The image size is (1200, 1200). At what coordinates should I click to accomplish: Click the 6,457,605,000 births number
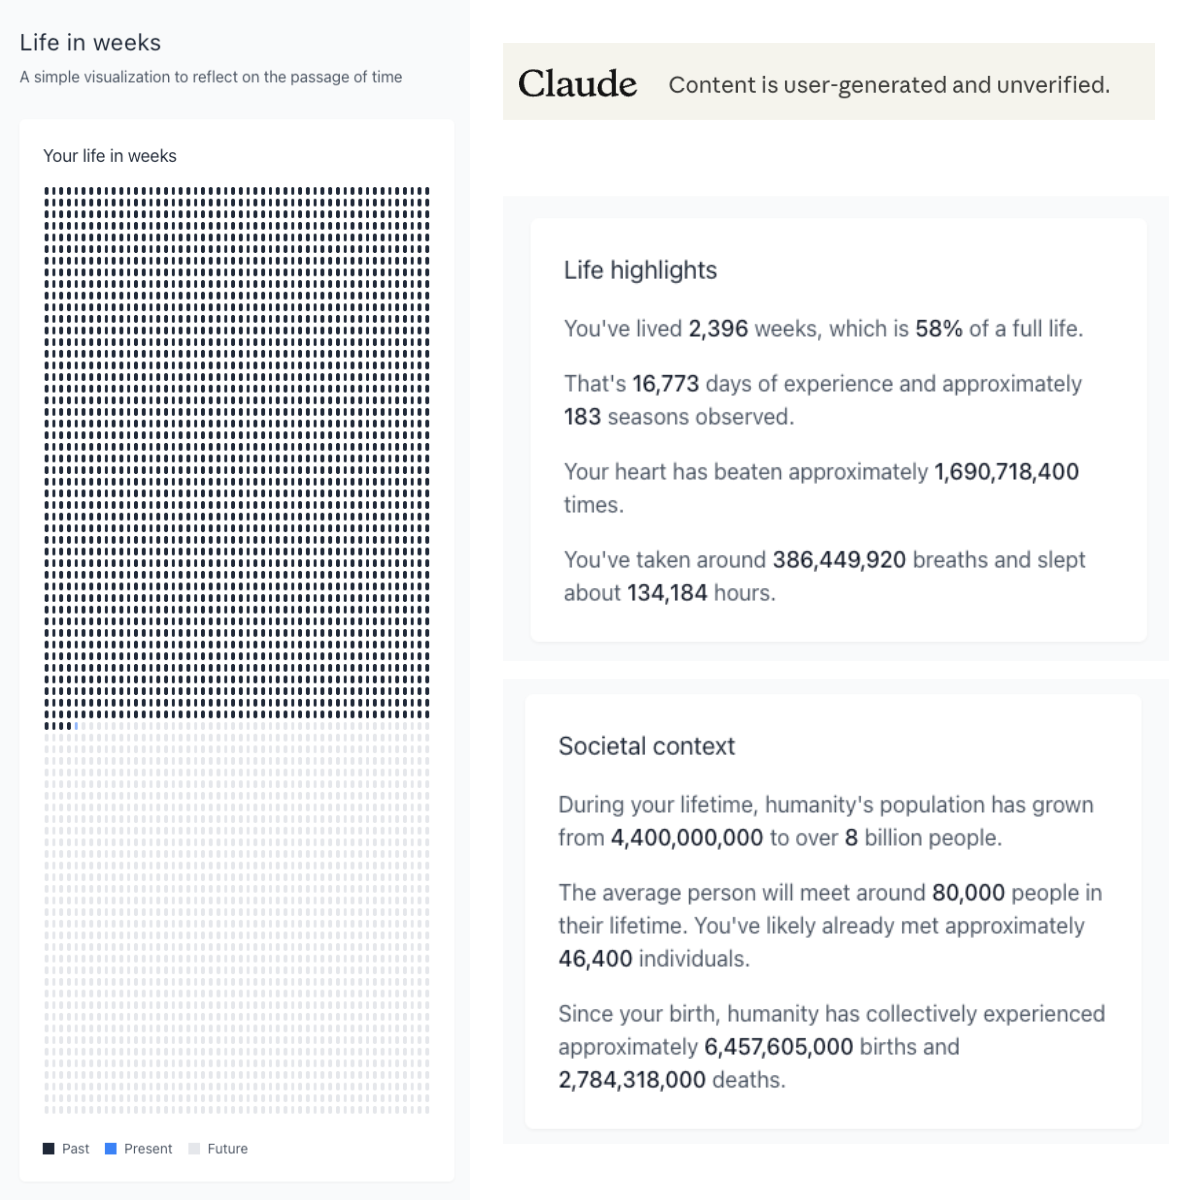coord(778,1047)
